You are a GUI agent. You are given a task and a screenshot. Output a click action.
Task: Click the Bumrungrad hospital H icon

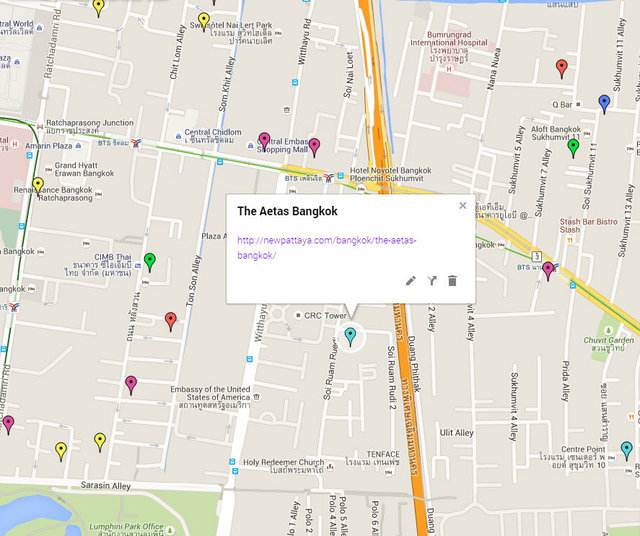pyautogui.click(x=449, y=69)
